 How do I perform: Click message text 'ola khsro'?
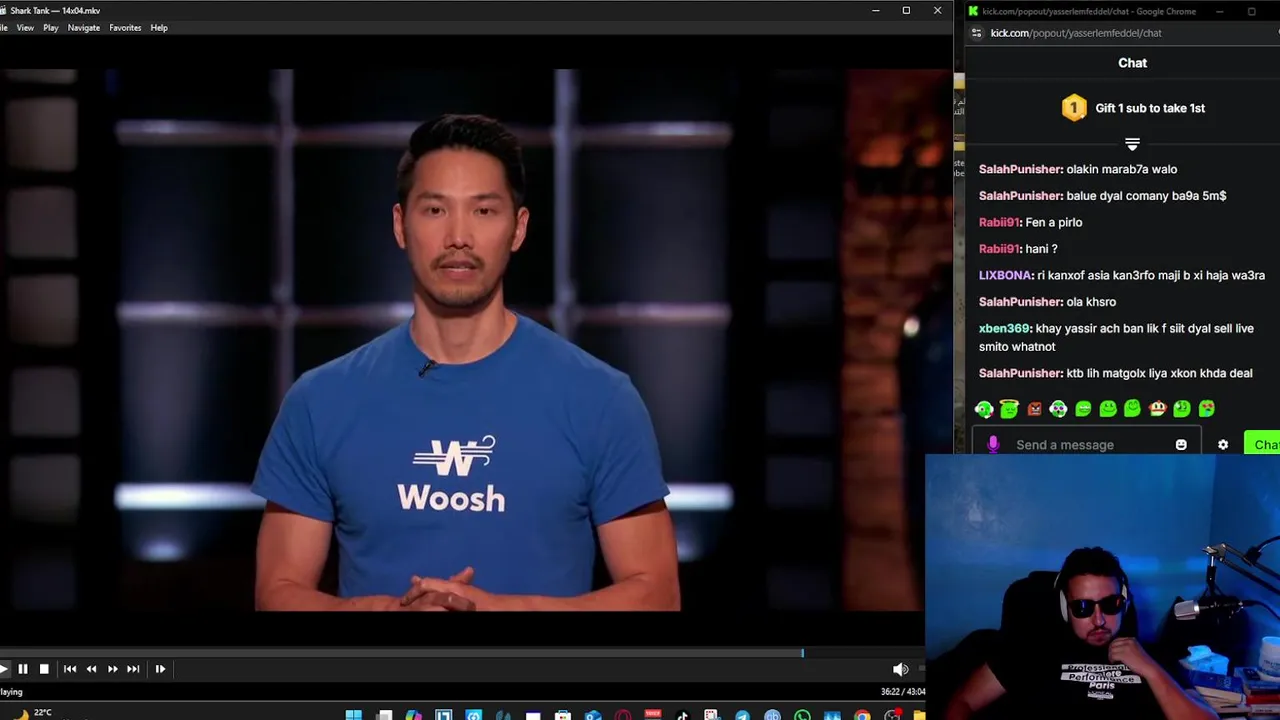coord(1091,302)
